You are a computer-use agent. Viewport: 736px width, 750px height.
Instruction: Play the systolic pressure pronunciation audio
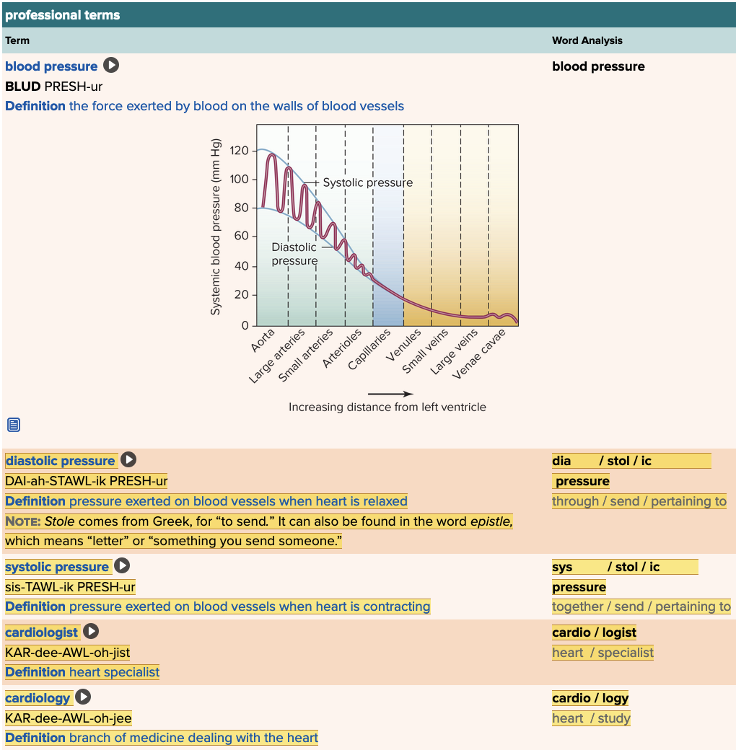pos(122,566)
